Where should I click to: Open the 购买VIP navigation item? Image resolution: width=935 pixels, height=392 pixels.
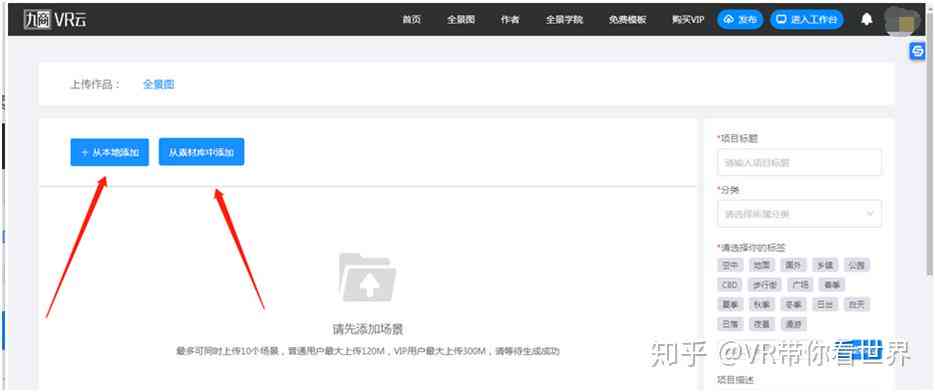[688, 20]
